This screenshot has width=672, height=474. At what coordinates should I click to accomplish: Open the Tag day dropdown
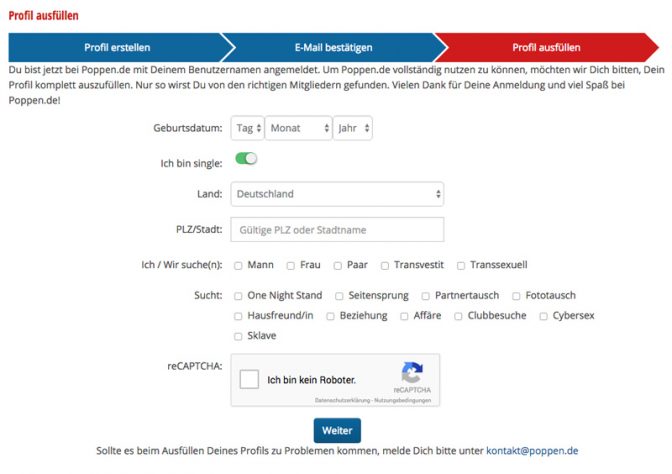click(x=247, y=128)
